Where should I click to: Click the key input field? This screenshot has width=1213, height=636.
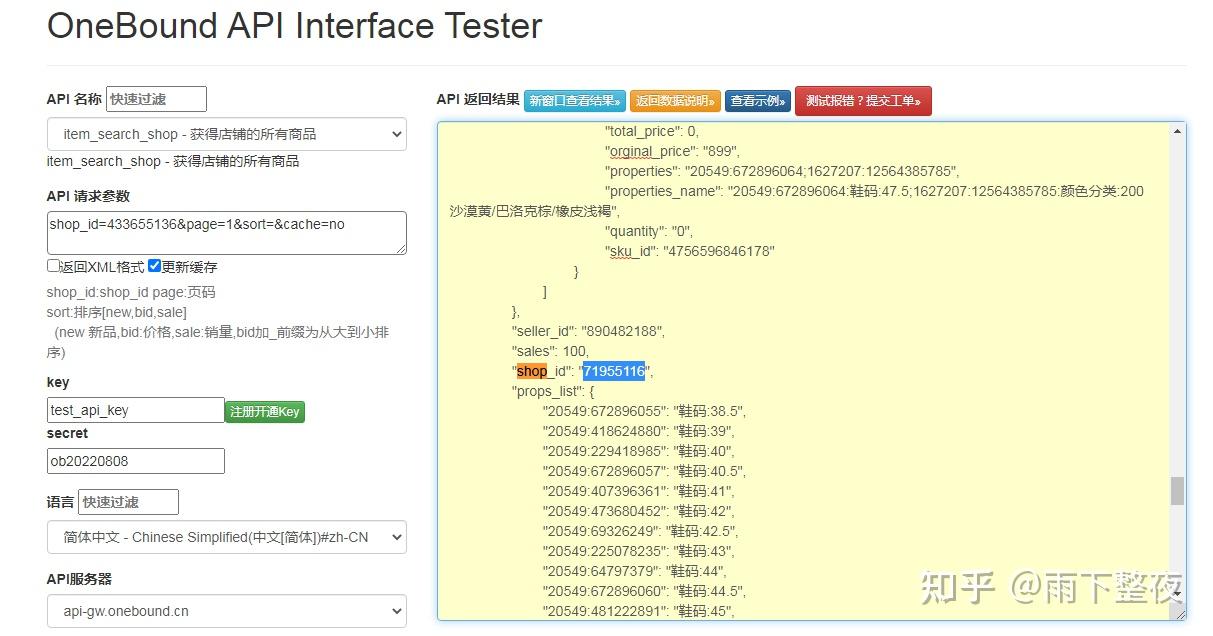pyautogui.click(x=135, y=410)
